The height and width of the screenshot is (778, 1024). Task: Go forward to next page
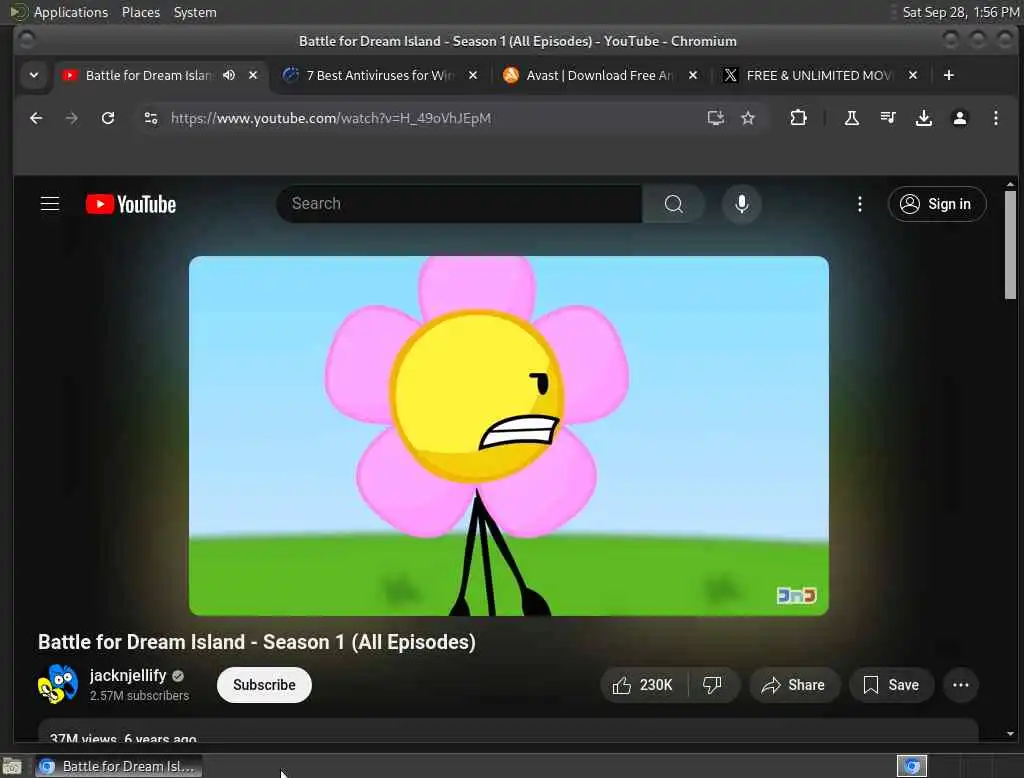[x=72, y=118]
